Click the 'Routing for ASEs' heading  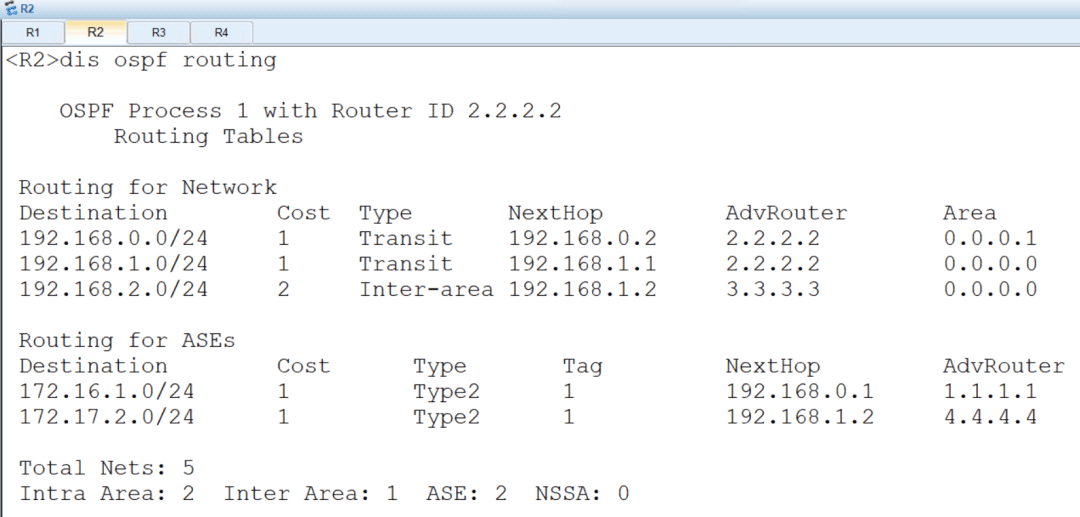[127, 341]
